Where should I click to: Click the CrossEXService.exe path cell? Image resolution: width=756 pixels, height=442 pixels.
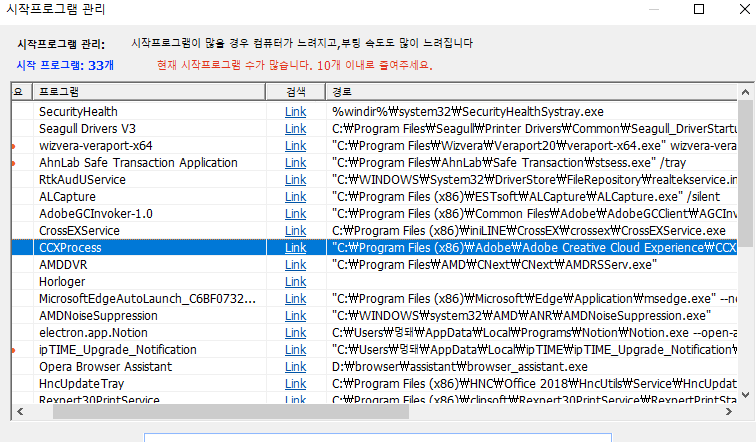tap(531, 231)
